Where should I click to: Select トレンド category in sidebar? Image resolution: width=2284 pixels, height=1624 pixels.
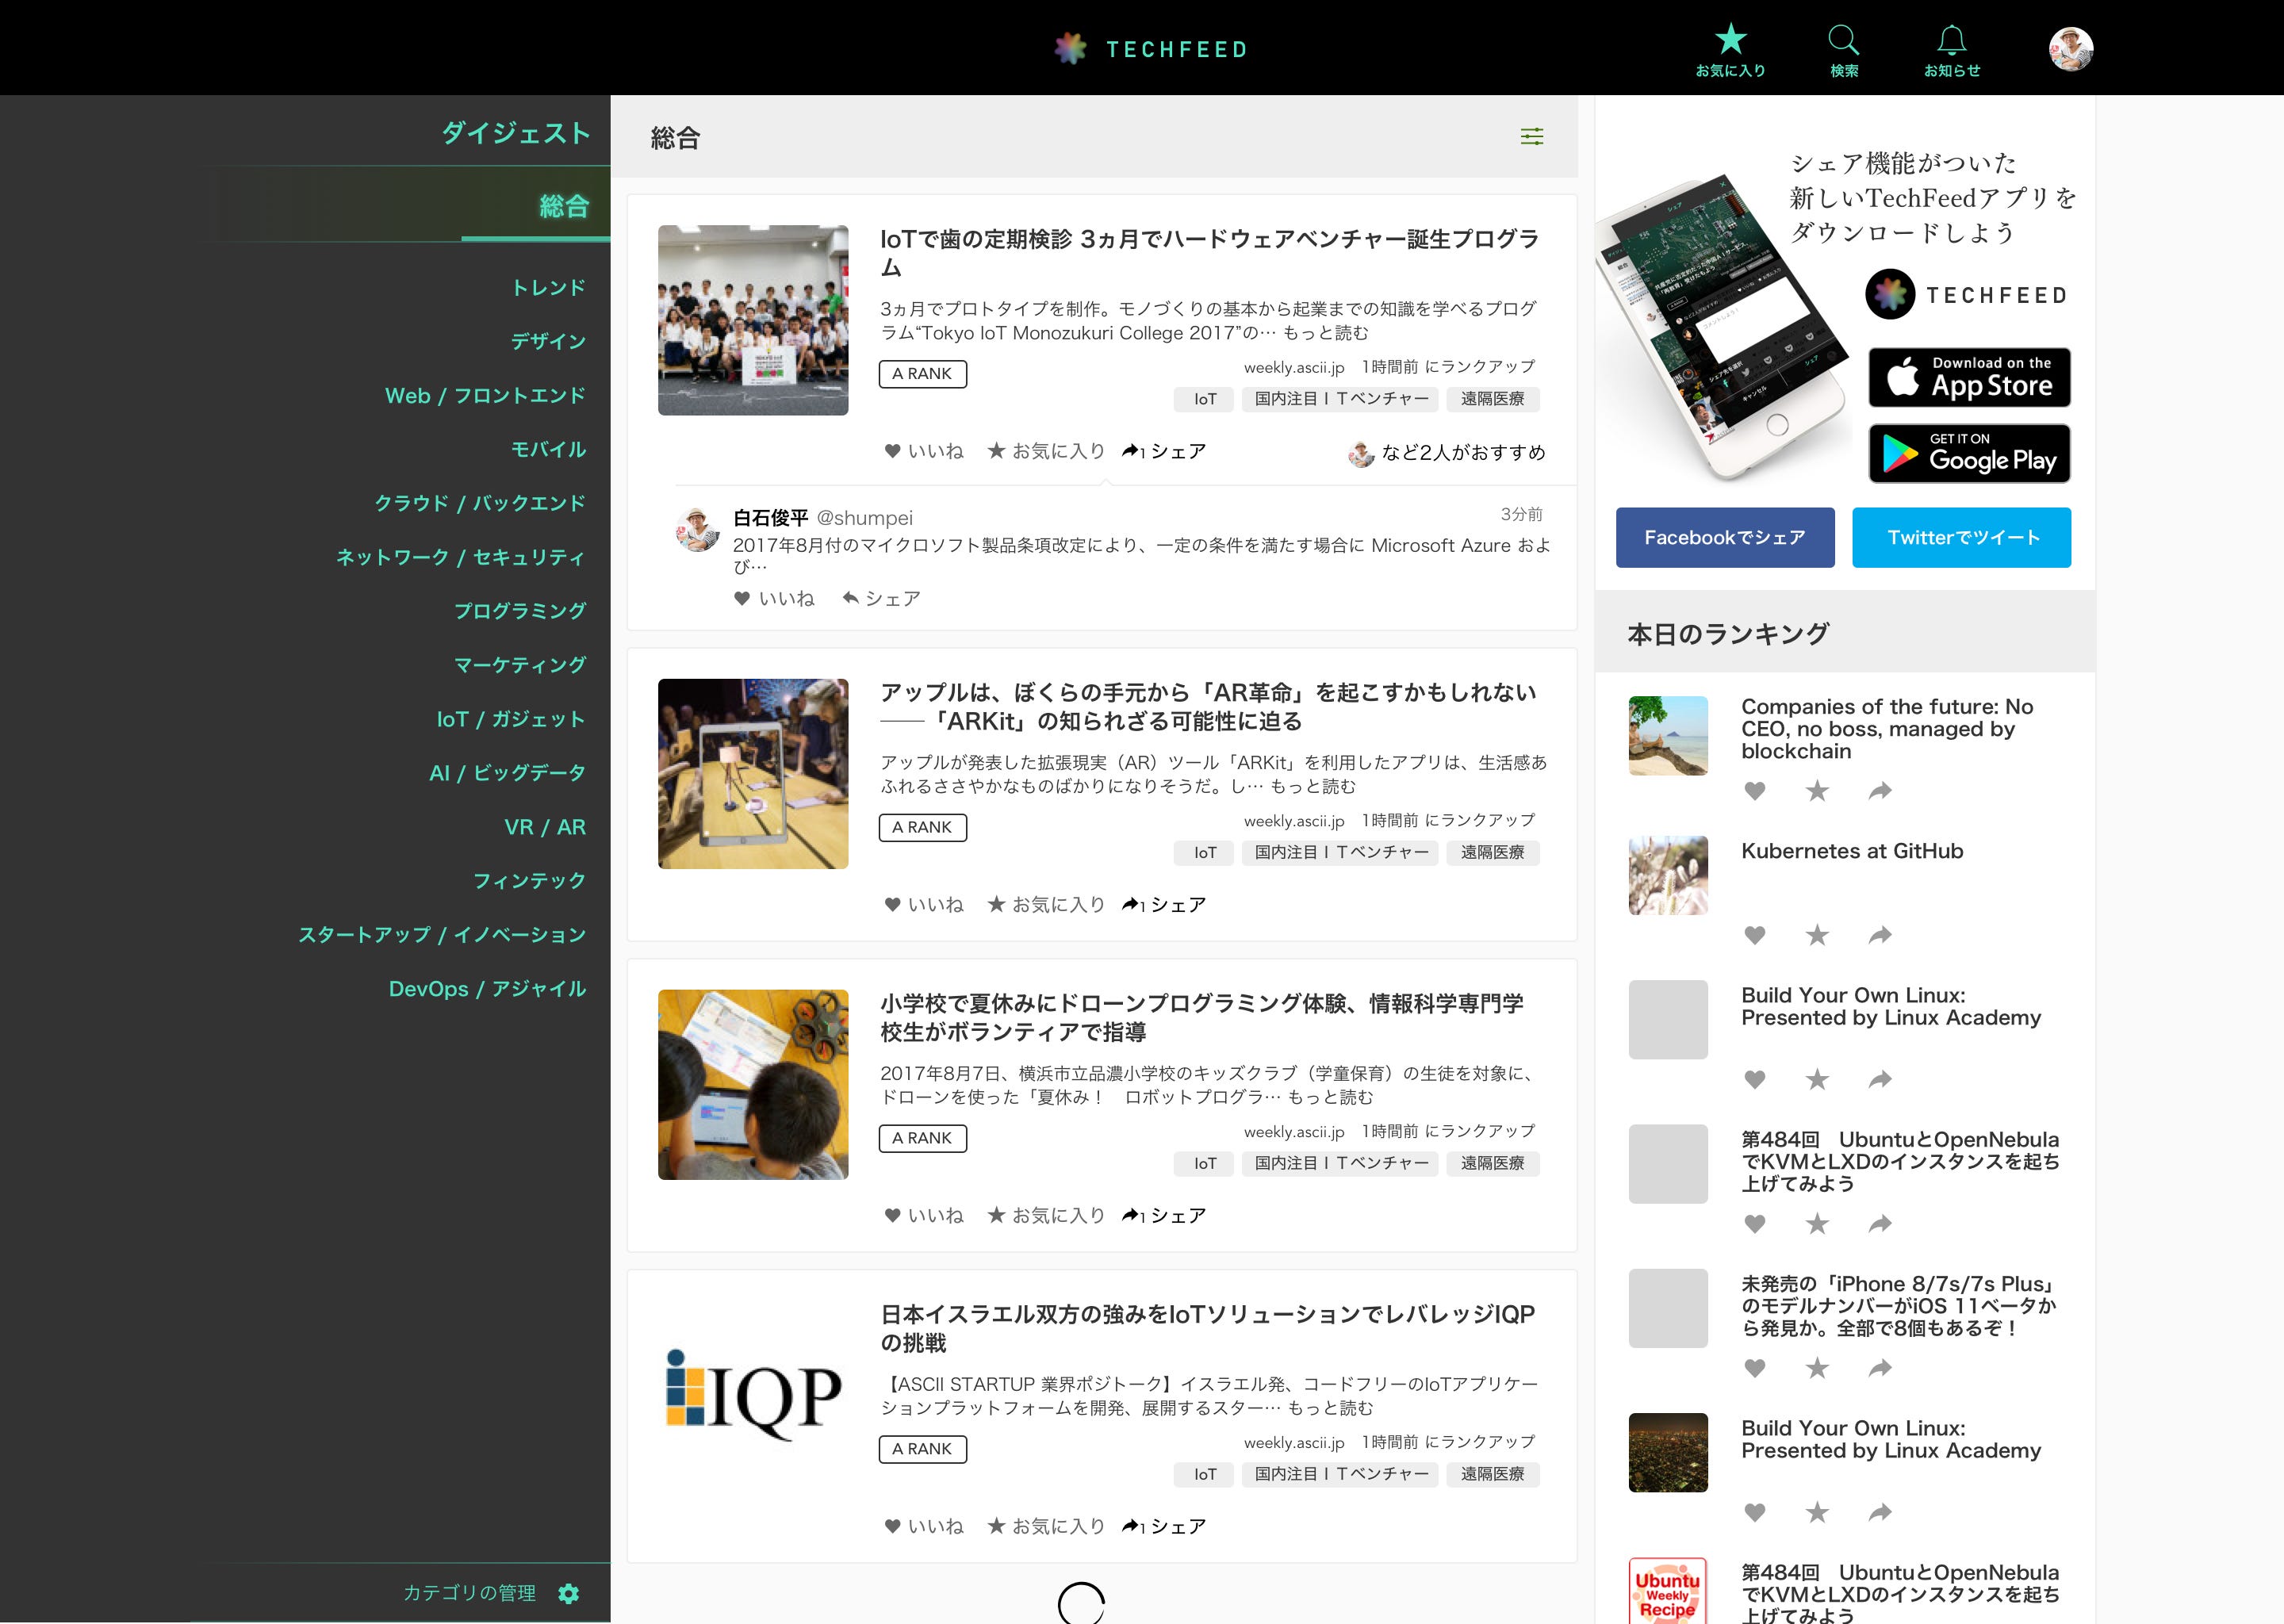pos(548,288)
